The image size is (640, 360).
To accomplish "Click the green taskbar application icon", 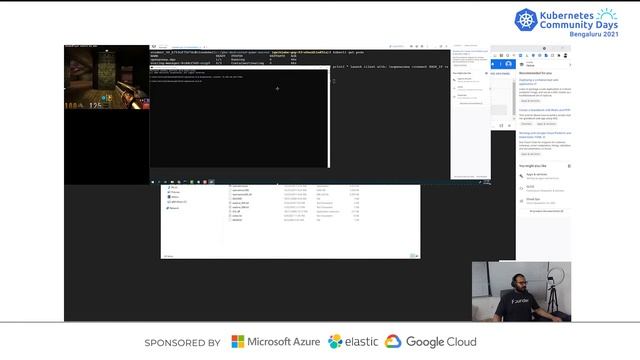I will tap(192, 182).
